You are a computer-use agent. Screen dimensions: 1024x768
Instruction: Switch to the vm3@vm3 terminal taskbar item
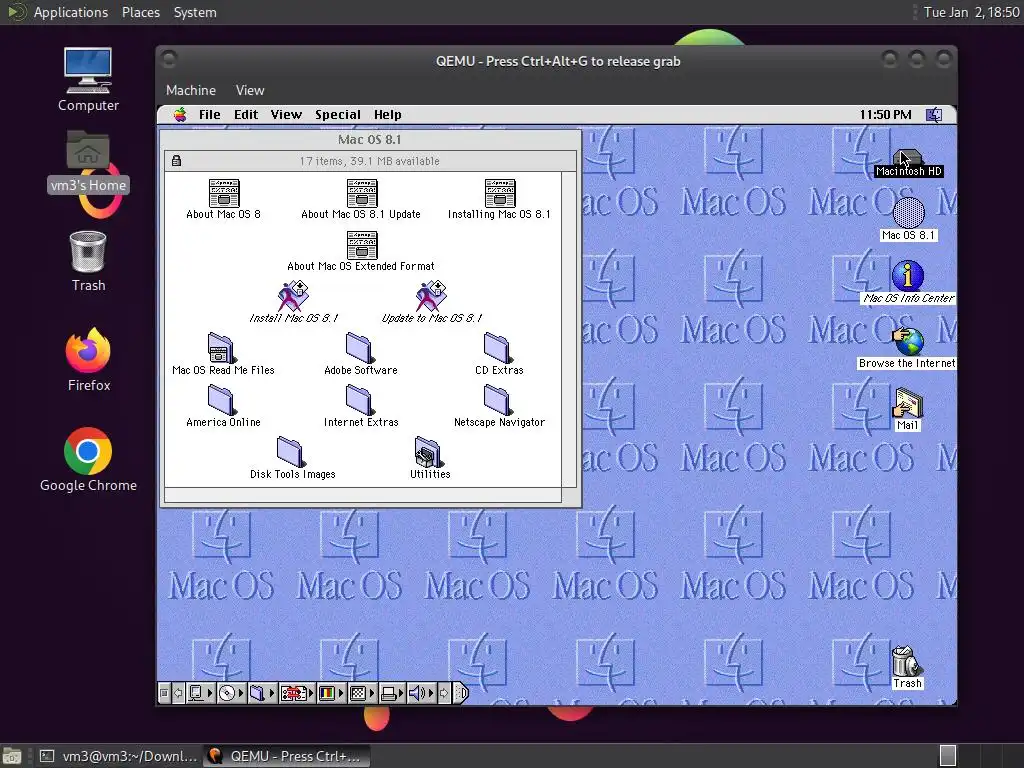[x=118, y=756]
